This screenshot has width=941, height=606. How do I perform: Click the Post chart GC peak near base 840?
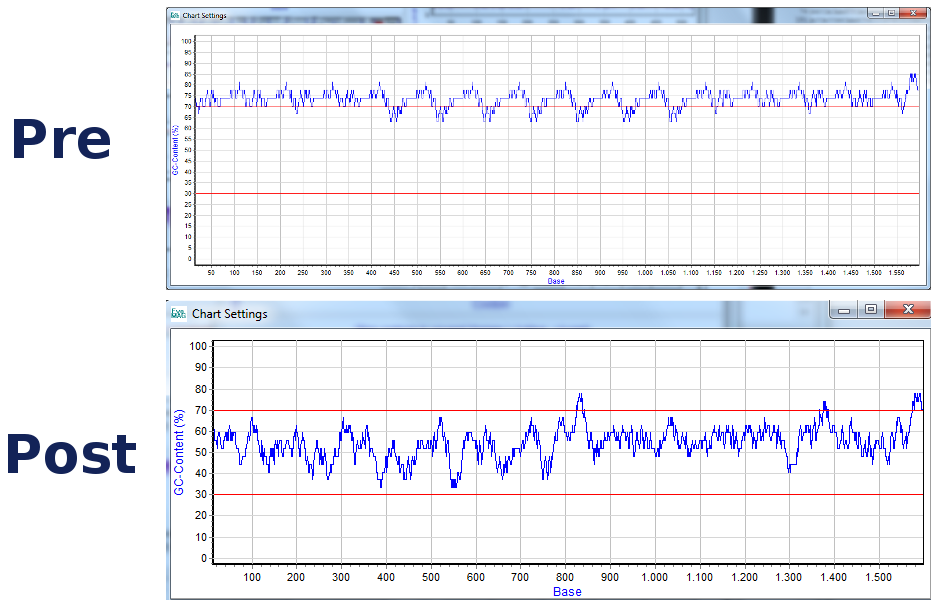580,396
